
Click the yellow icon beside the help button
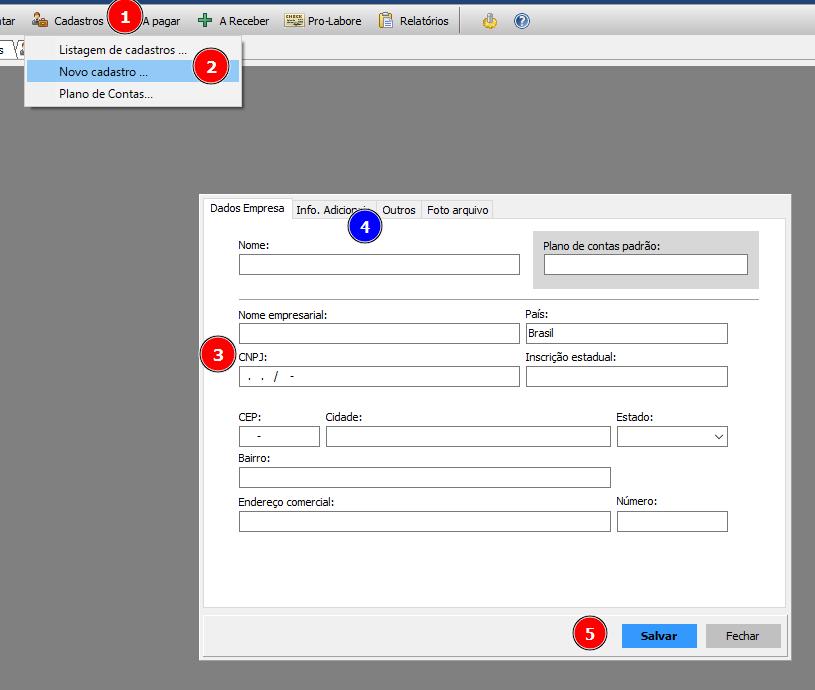point(489,20)
